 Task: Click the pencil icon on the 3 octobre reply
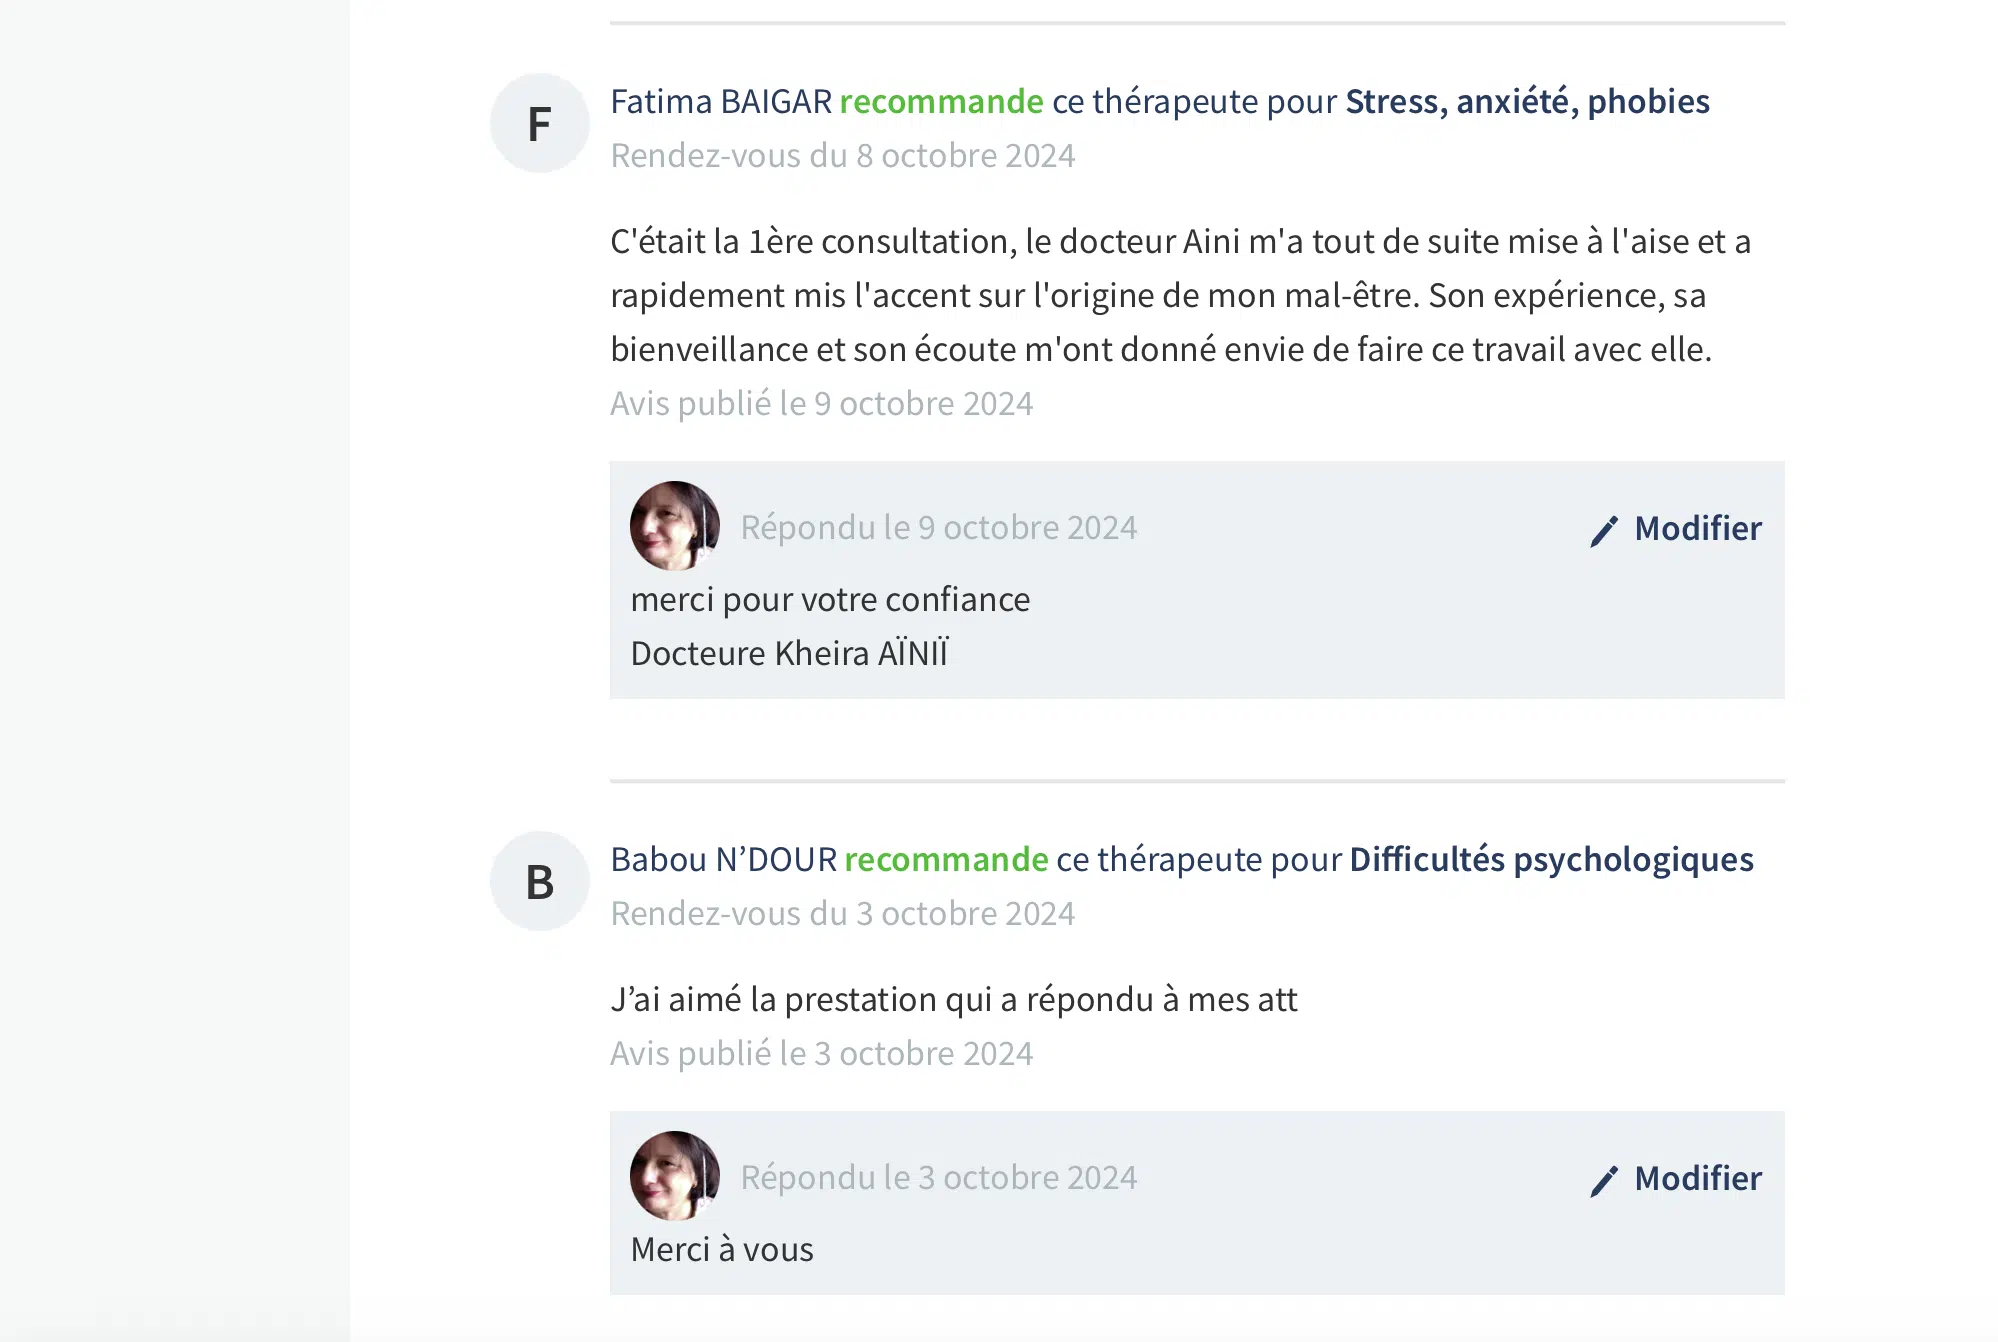(1604, 1180)
